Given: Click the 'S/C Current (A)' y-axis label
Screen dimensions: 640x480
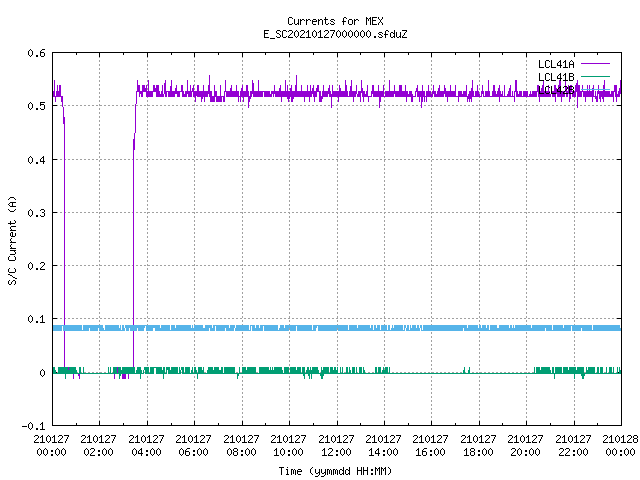Looking at the screenshot, I should click(x=12, y=240).
